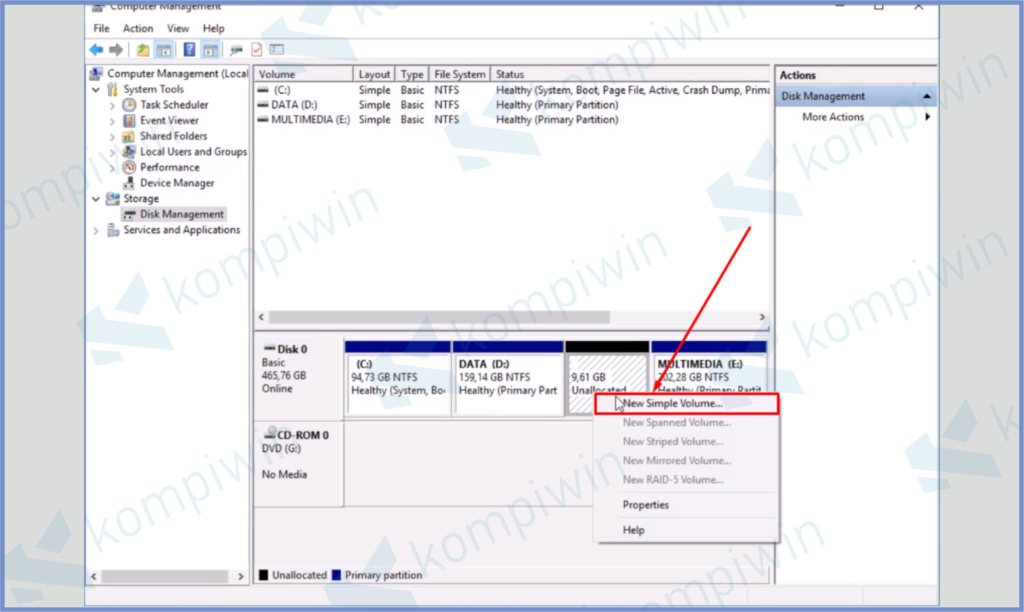The image size is (1024, 612).
Task: Click the Action menu in the menu bar
Action: click(x=138, y=28)
